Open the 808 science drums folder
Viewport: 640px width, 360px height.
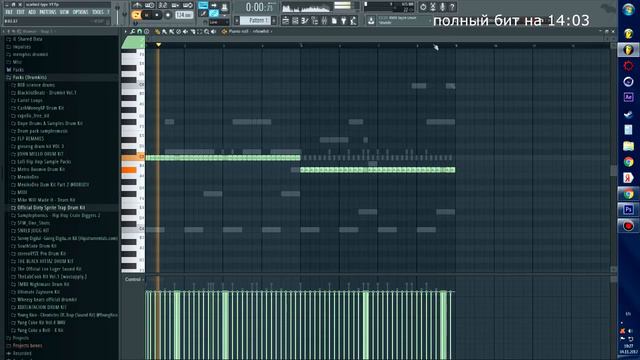click(x=36, y=85)
